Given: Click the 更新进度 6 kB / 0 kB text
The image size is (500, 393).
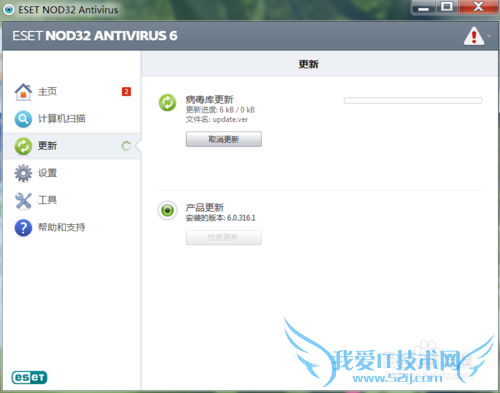Looking at the screenshot, I should click(220, 110).
